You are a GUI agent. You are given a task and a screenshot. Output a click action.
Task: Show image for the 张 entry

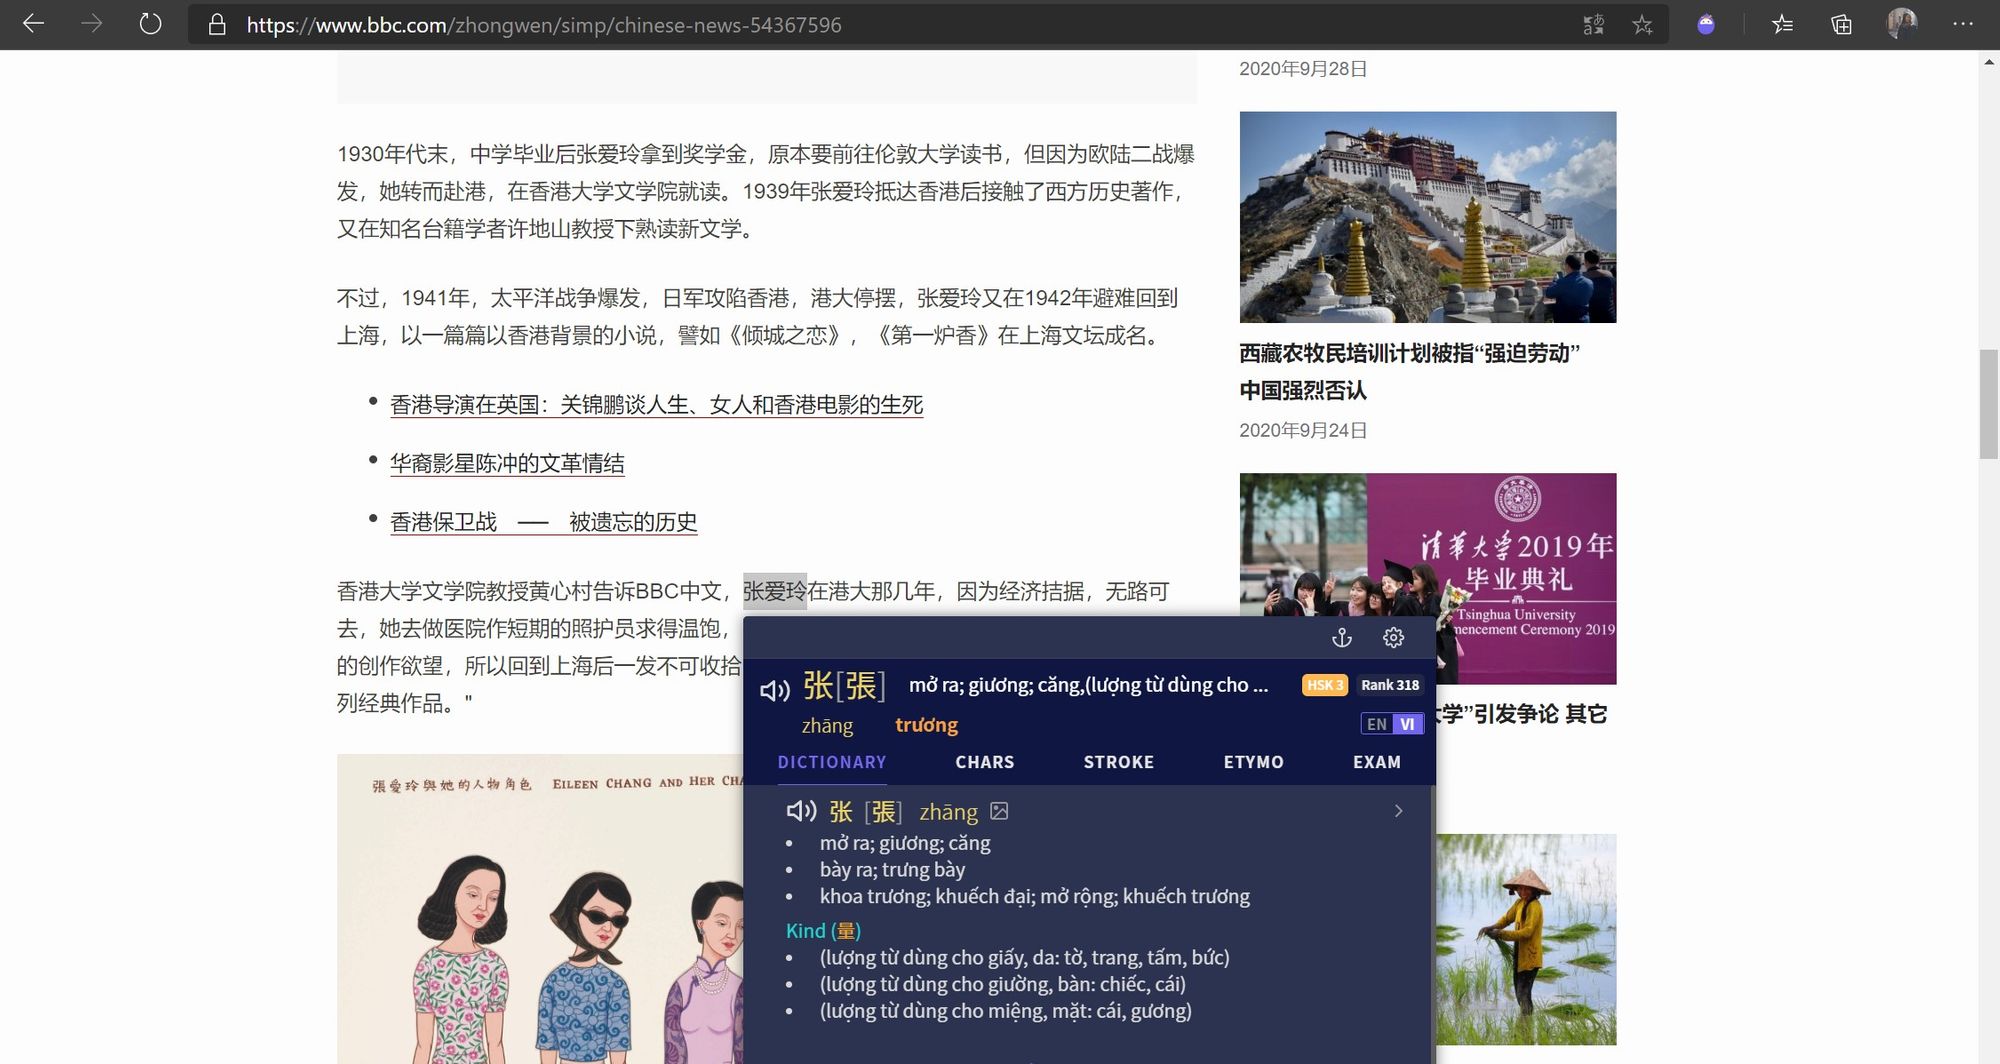tap(999, 811)
